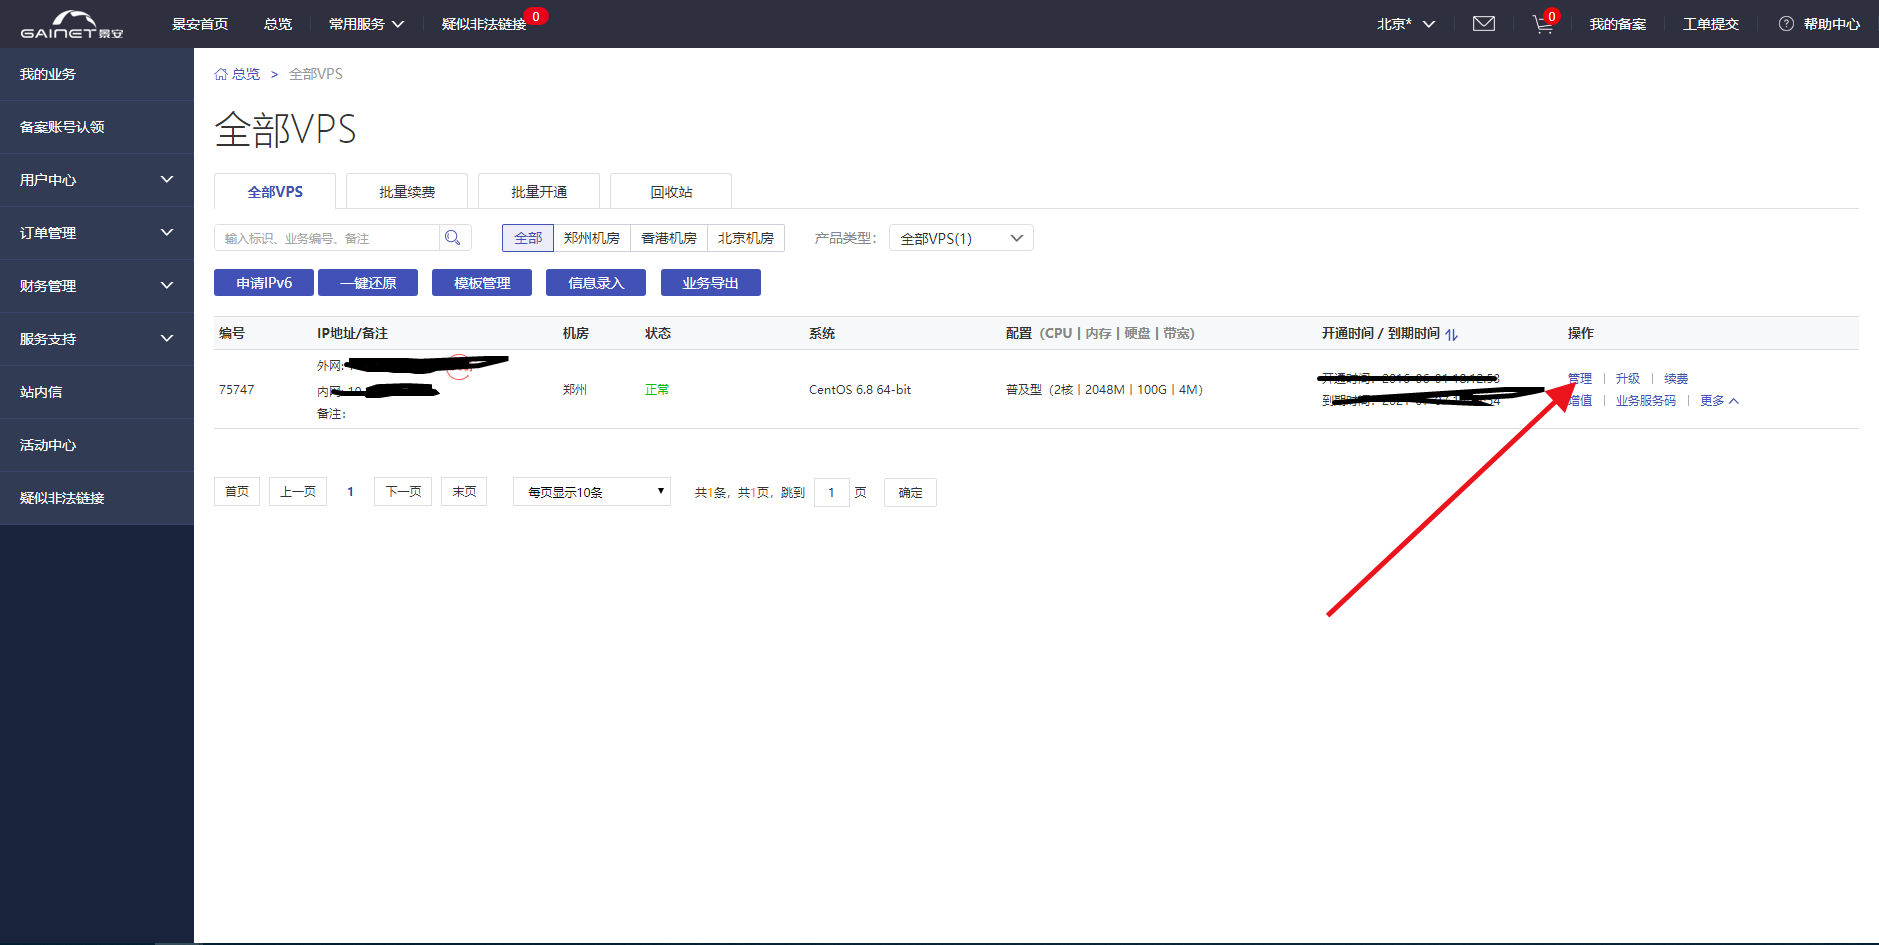The height and width of the screenshot is (945, 1879).
Task: Open 站内信 in sidebar
Action: click(97, 392)
